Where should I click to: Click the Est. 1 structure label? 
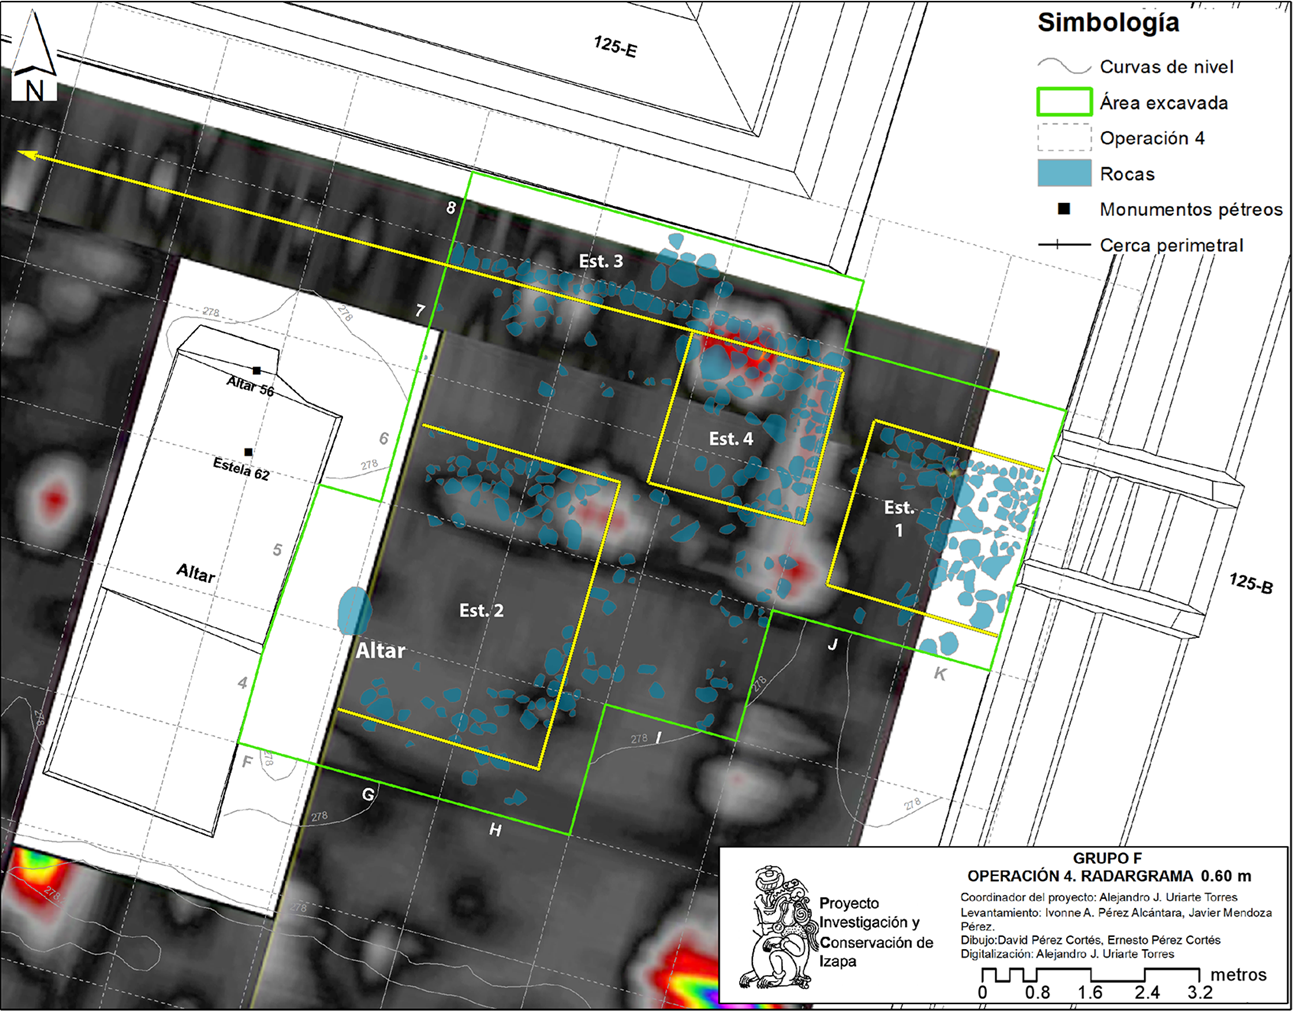(898, 518)
